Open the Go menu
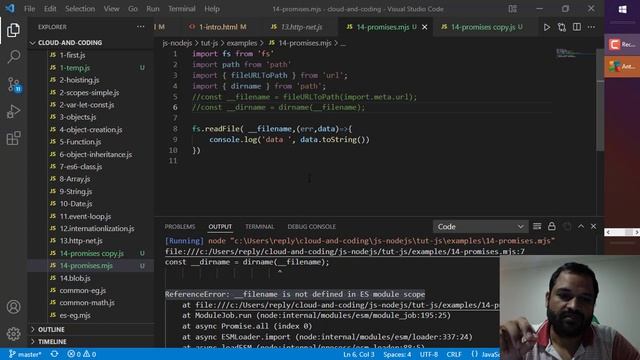Viewport: 640px width, 360px height. click(x=133, y=9)
